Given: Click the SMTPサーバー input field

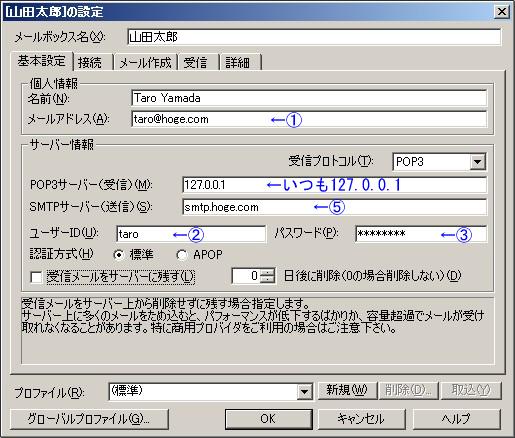Looking at the screenshot, I should pyautogui.click(x=334, y=207).
